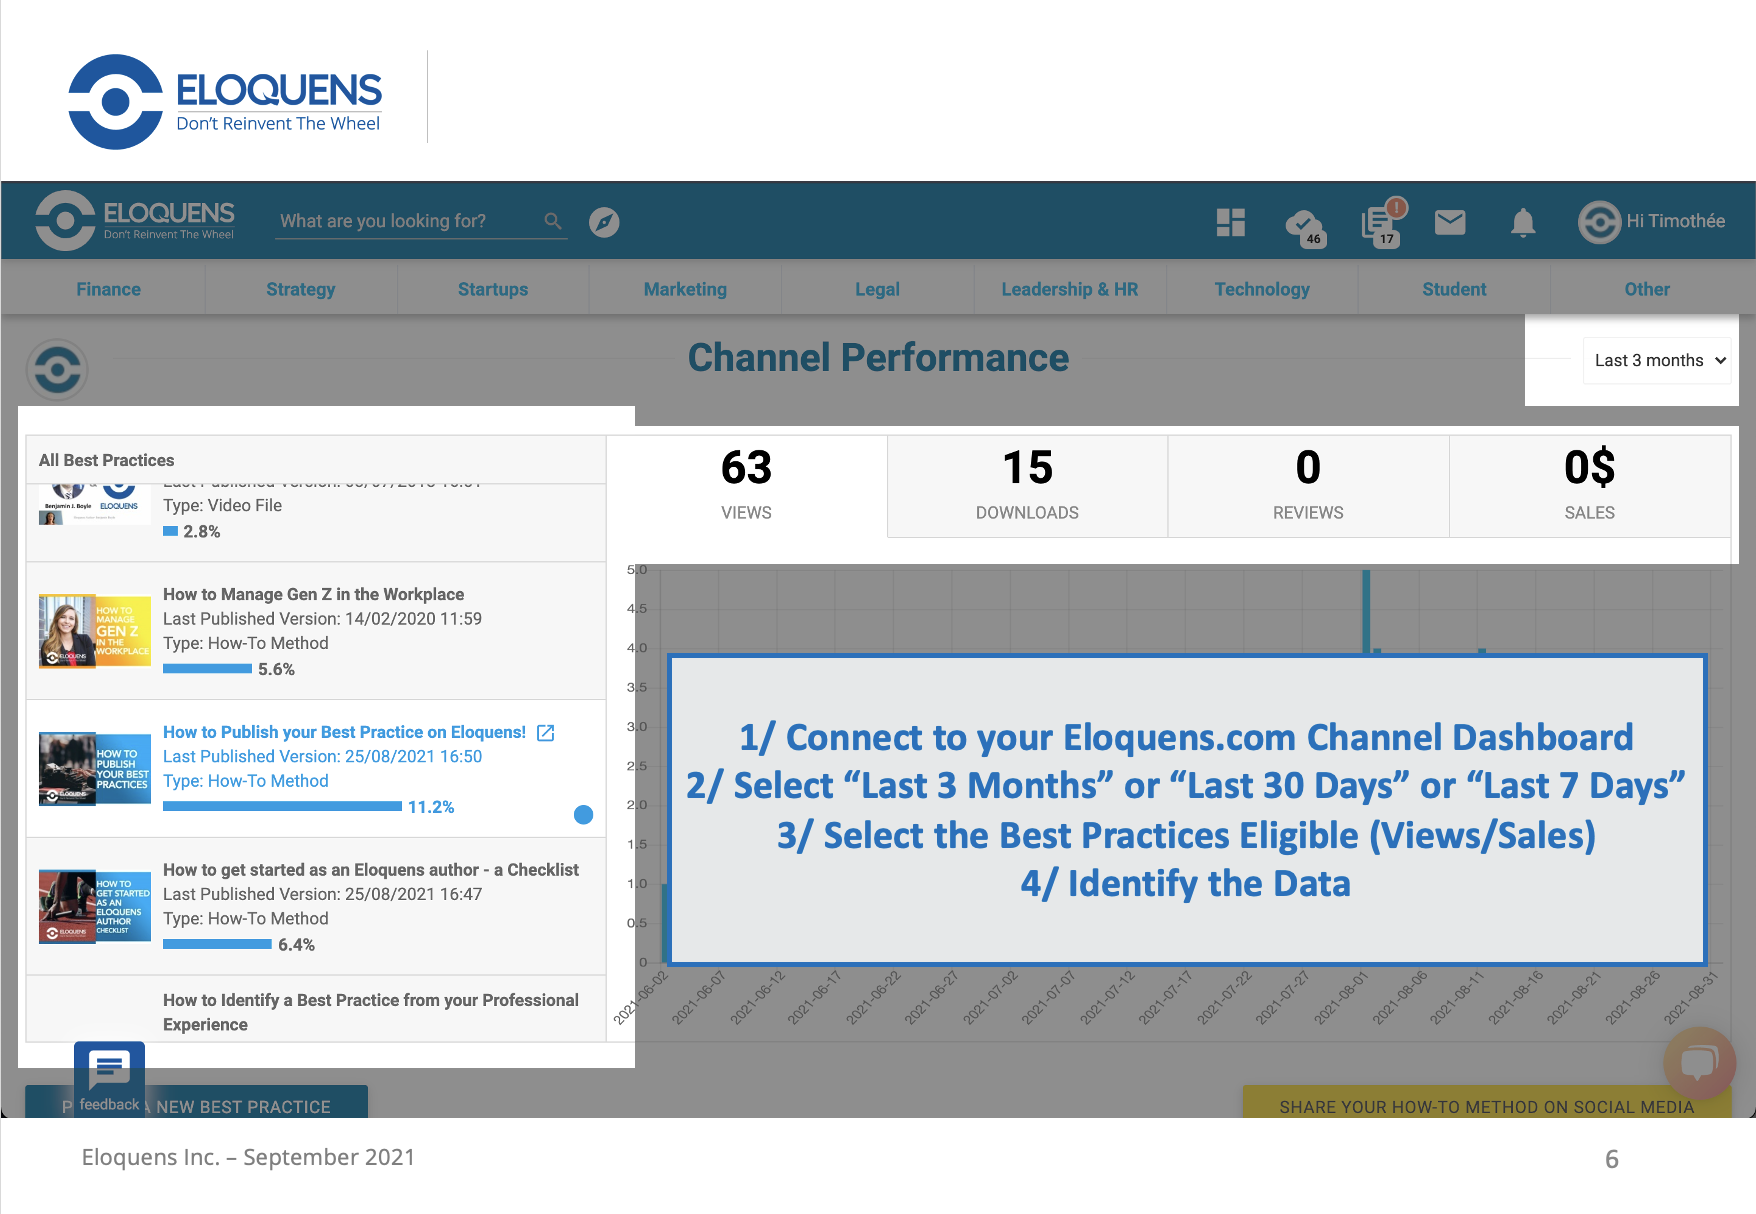
Task: Open the cloud check icon with badge 46
Action: 1304,226
